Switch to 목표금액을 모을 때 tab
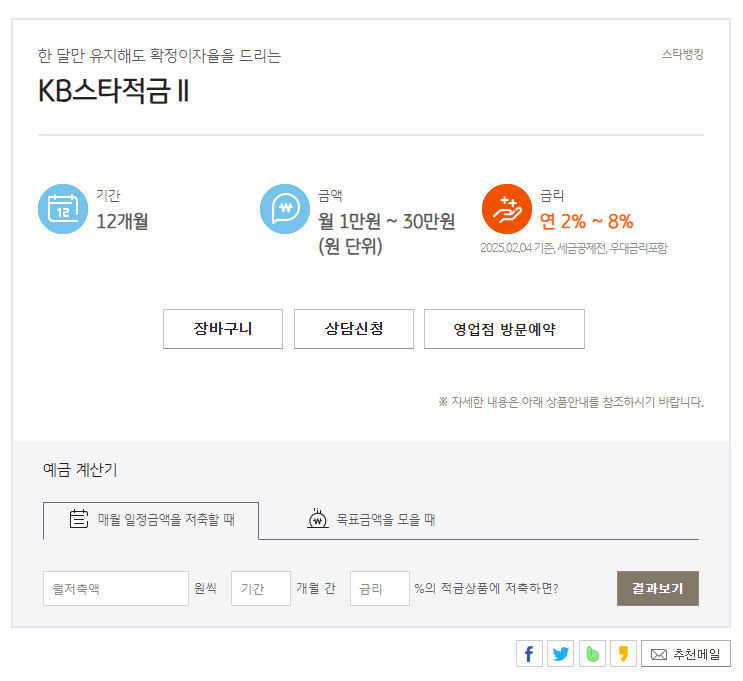This screenshot has height=681, width=743. (x=372, y=520)
